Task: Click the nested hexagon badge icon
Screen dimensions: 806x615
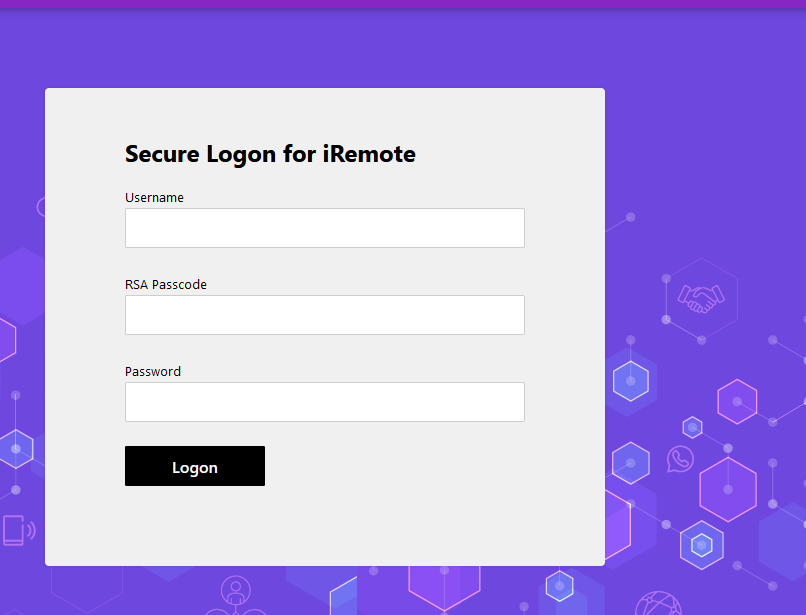Action: coord(701,544)
